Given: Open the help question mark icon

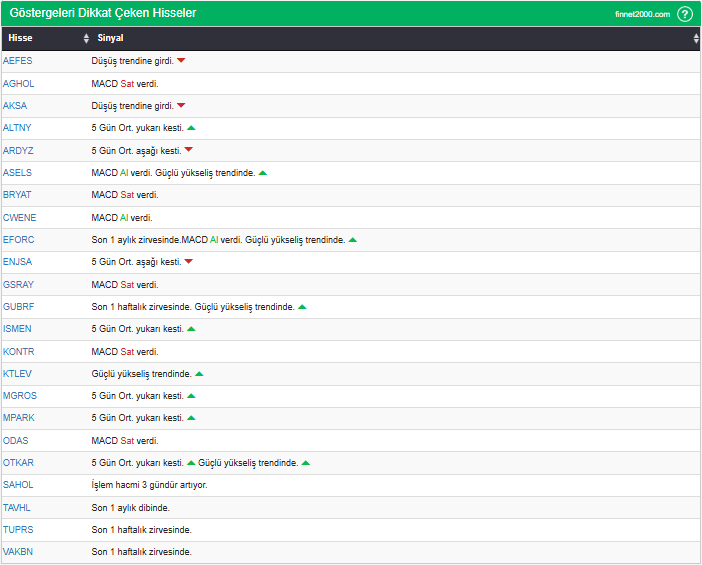Looking at the screenshot, I should pyautogui.click(x=685, y=14).
